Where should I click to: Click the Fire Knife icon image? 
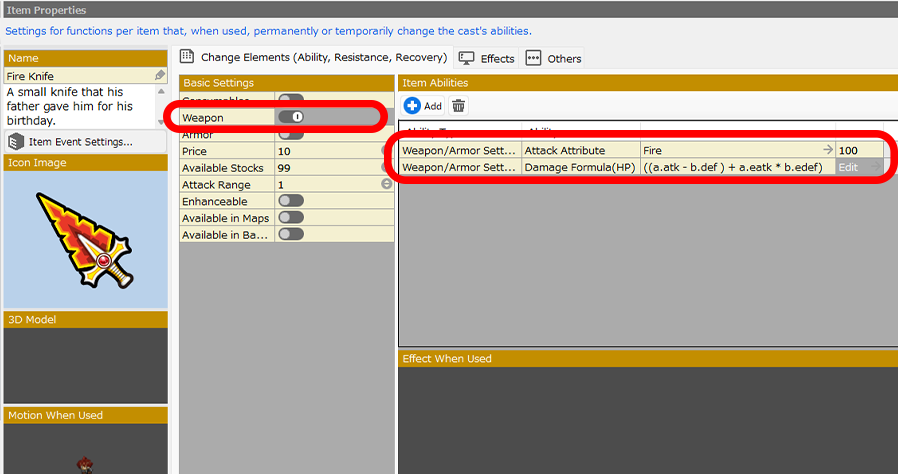click(x=85, y=238)
